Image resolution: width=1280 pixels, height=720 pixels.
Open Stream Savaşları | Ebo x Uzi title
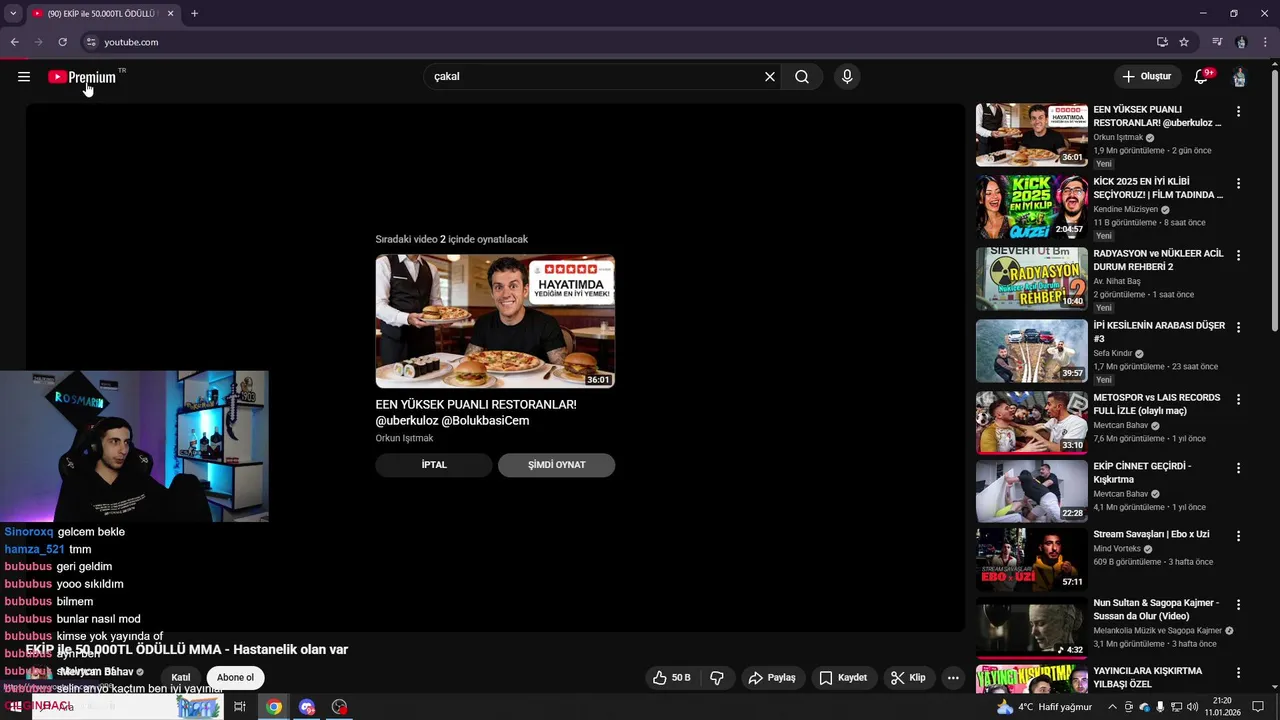click(x=1151, y=534)
